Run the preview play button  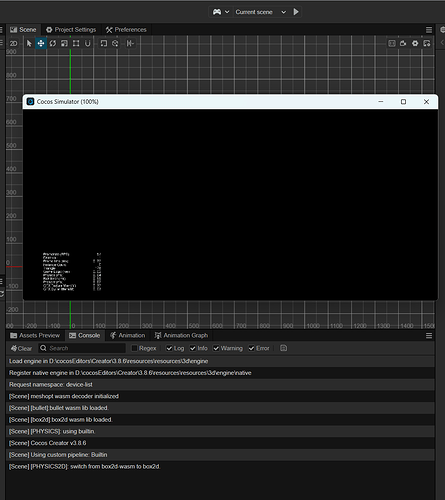pyautogui.click(x=296, y=12)
